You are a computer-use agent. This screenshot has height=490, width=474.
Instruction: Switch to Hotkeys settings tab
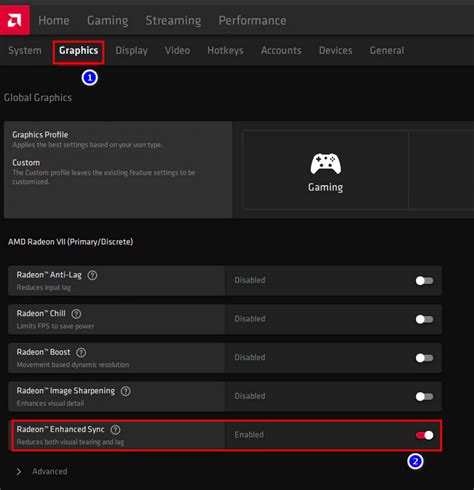point(225,51)
